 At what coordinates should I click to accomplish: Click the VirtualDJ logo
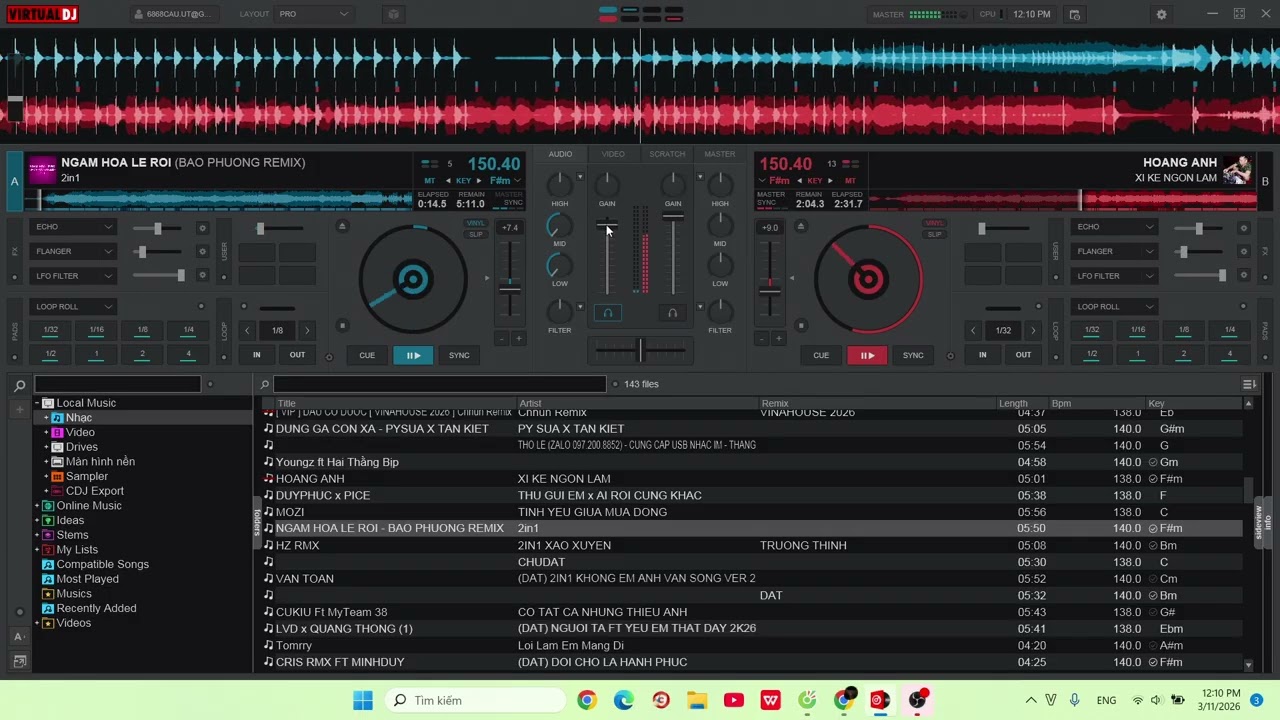tap(43, 14)
